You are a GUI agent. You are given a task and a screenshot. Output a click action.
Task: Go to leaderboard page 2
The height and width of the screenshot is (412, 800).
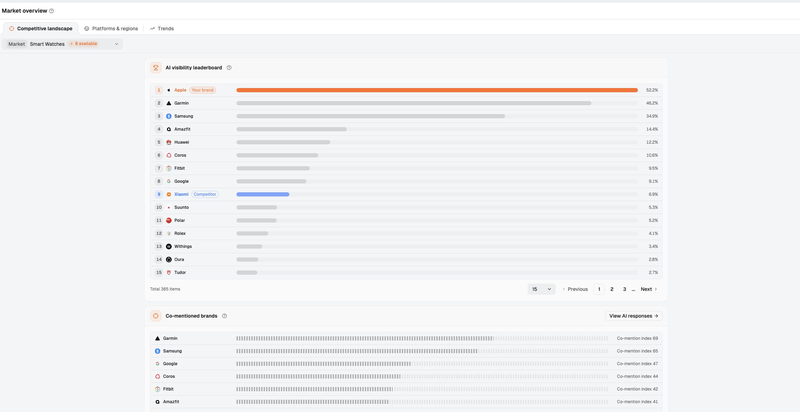click(612, 289)
